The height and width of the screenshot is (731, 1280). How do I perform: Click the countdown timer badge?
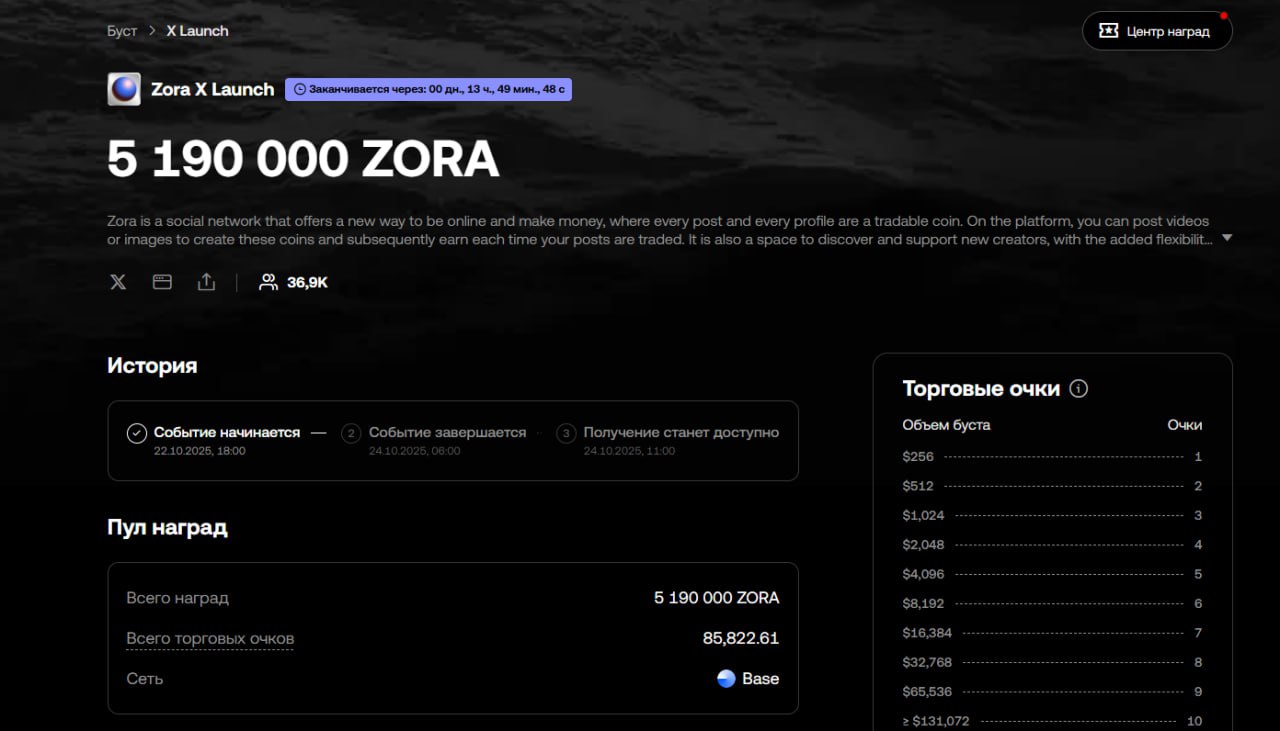coord(428,89)
